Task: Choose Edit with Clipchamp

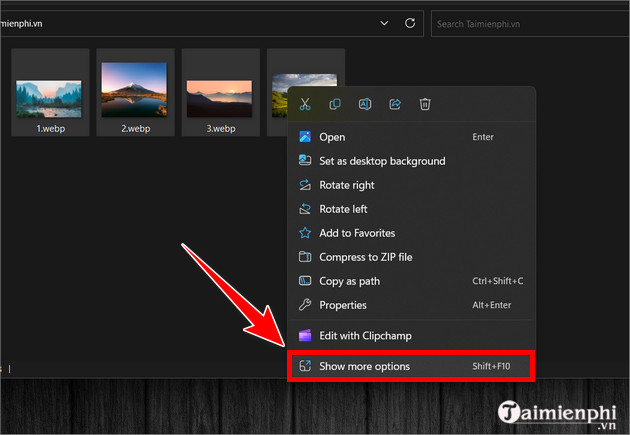Action: 413,336
